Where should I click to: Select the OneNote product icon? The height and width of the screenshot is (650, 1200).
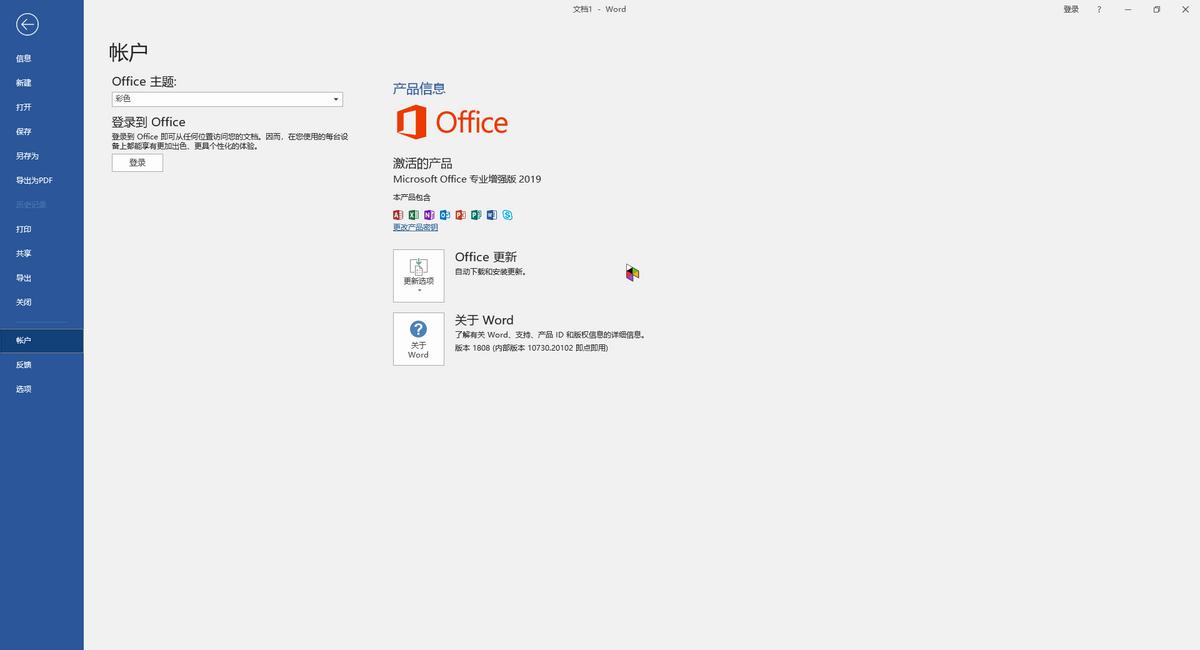point(428,214)
